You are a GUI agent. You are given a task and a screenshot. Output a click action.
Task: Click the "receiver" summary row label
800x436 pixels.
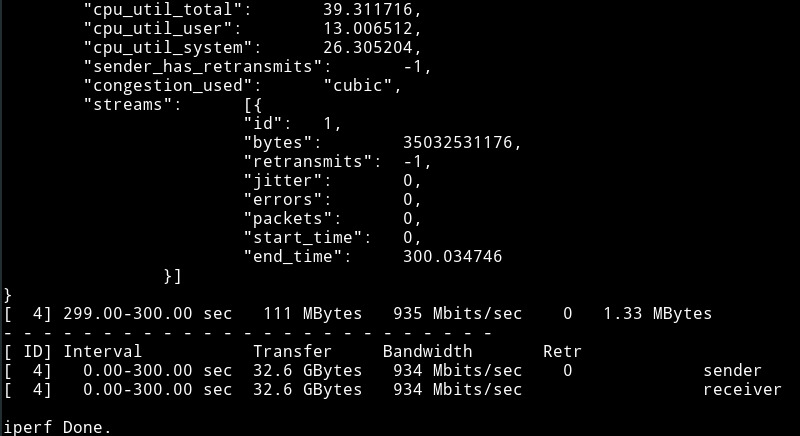[x=742, y=390]
